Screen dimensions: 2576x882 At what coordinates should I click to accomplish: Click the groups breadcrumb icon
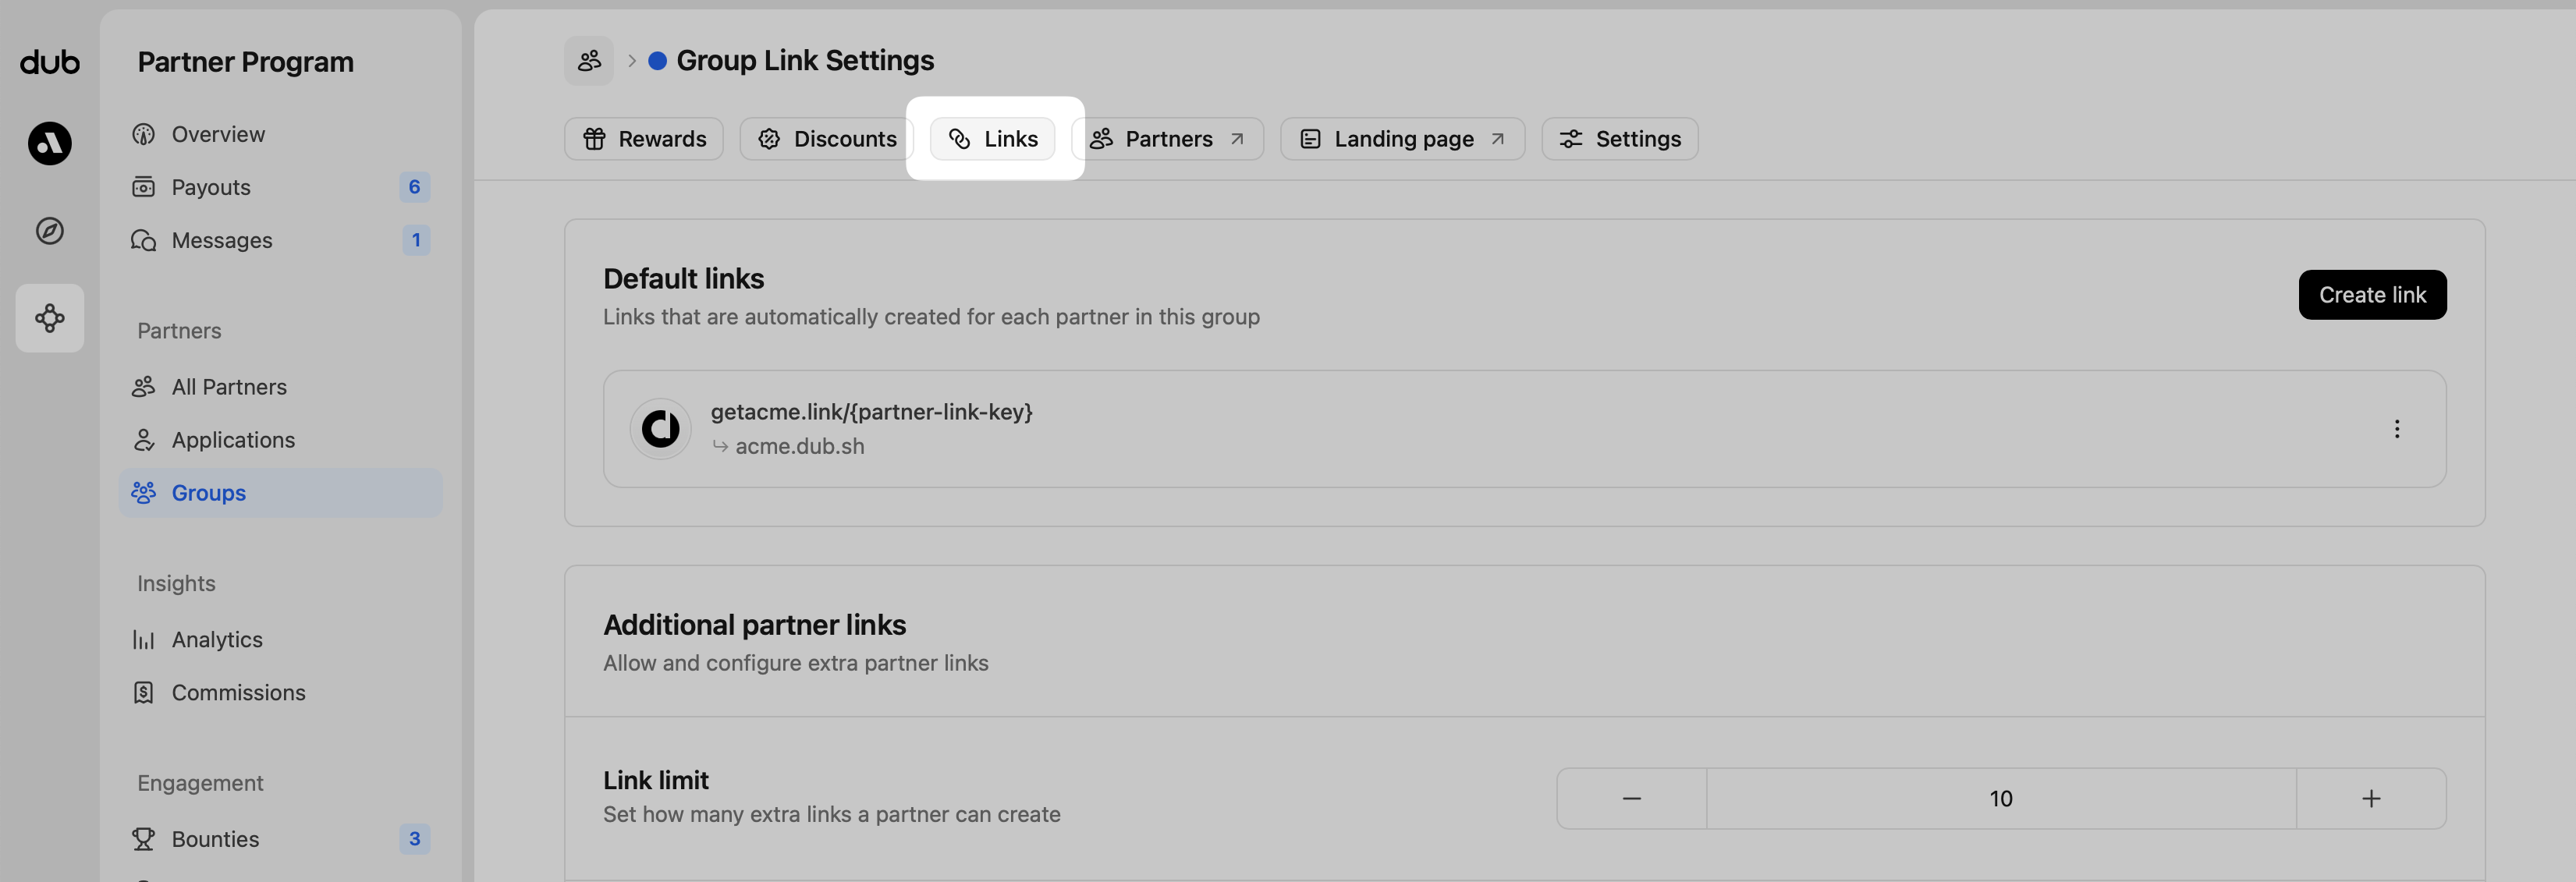(589, 61)
